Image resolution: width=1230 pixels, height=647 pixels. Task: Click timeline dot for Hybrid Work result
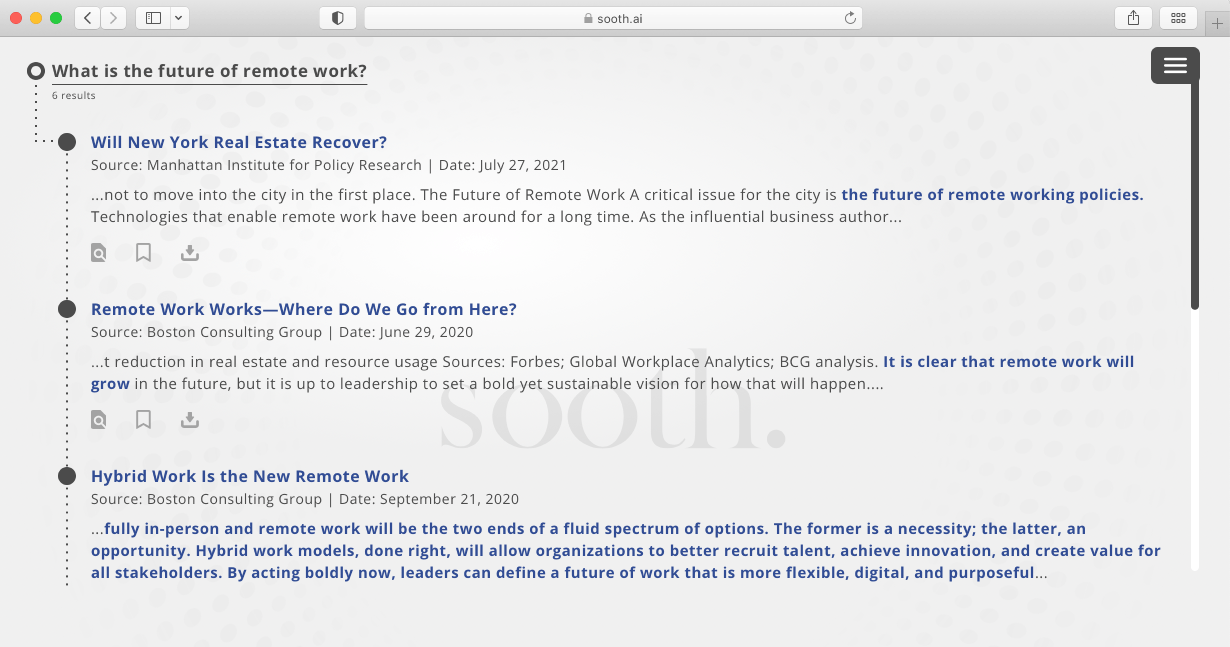67,476
